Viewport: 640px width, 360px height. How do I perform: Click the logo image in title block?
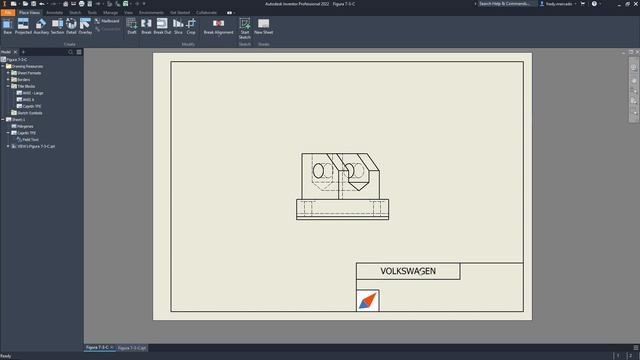(368, 300)
